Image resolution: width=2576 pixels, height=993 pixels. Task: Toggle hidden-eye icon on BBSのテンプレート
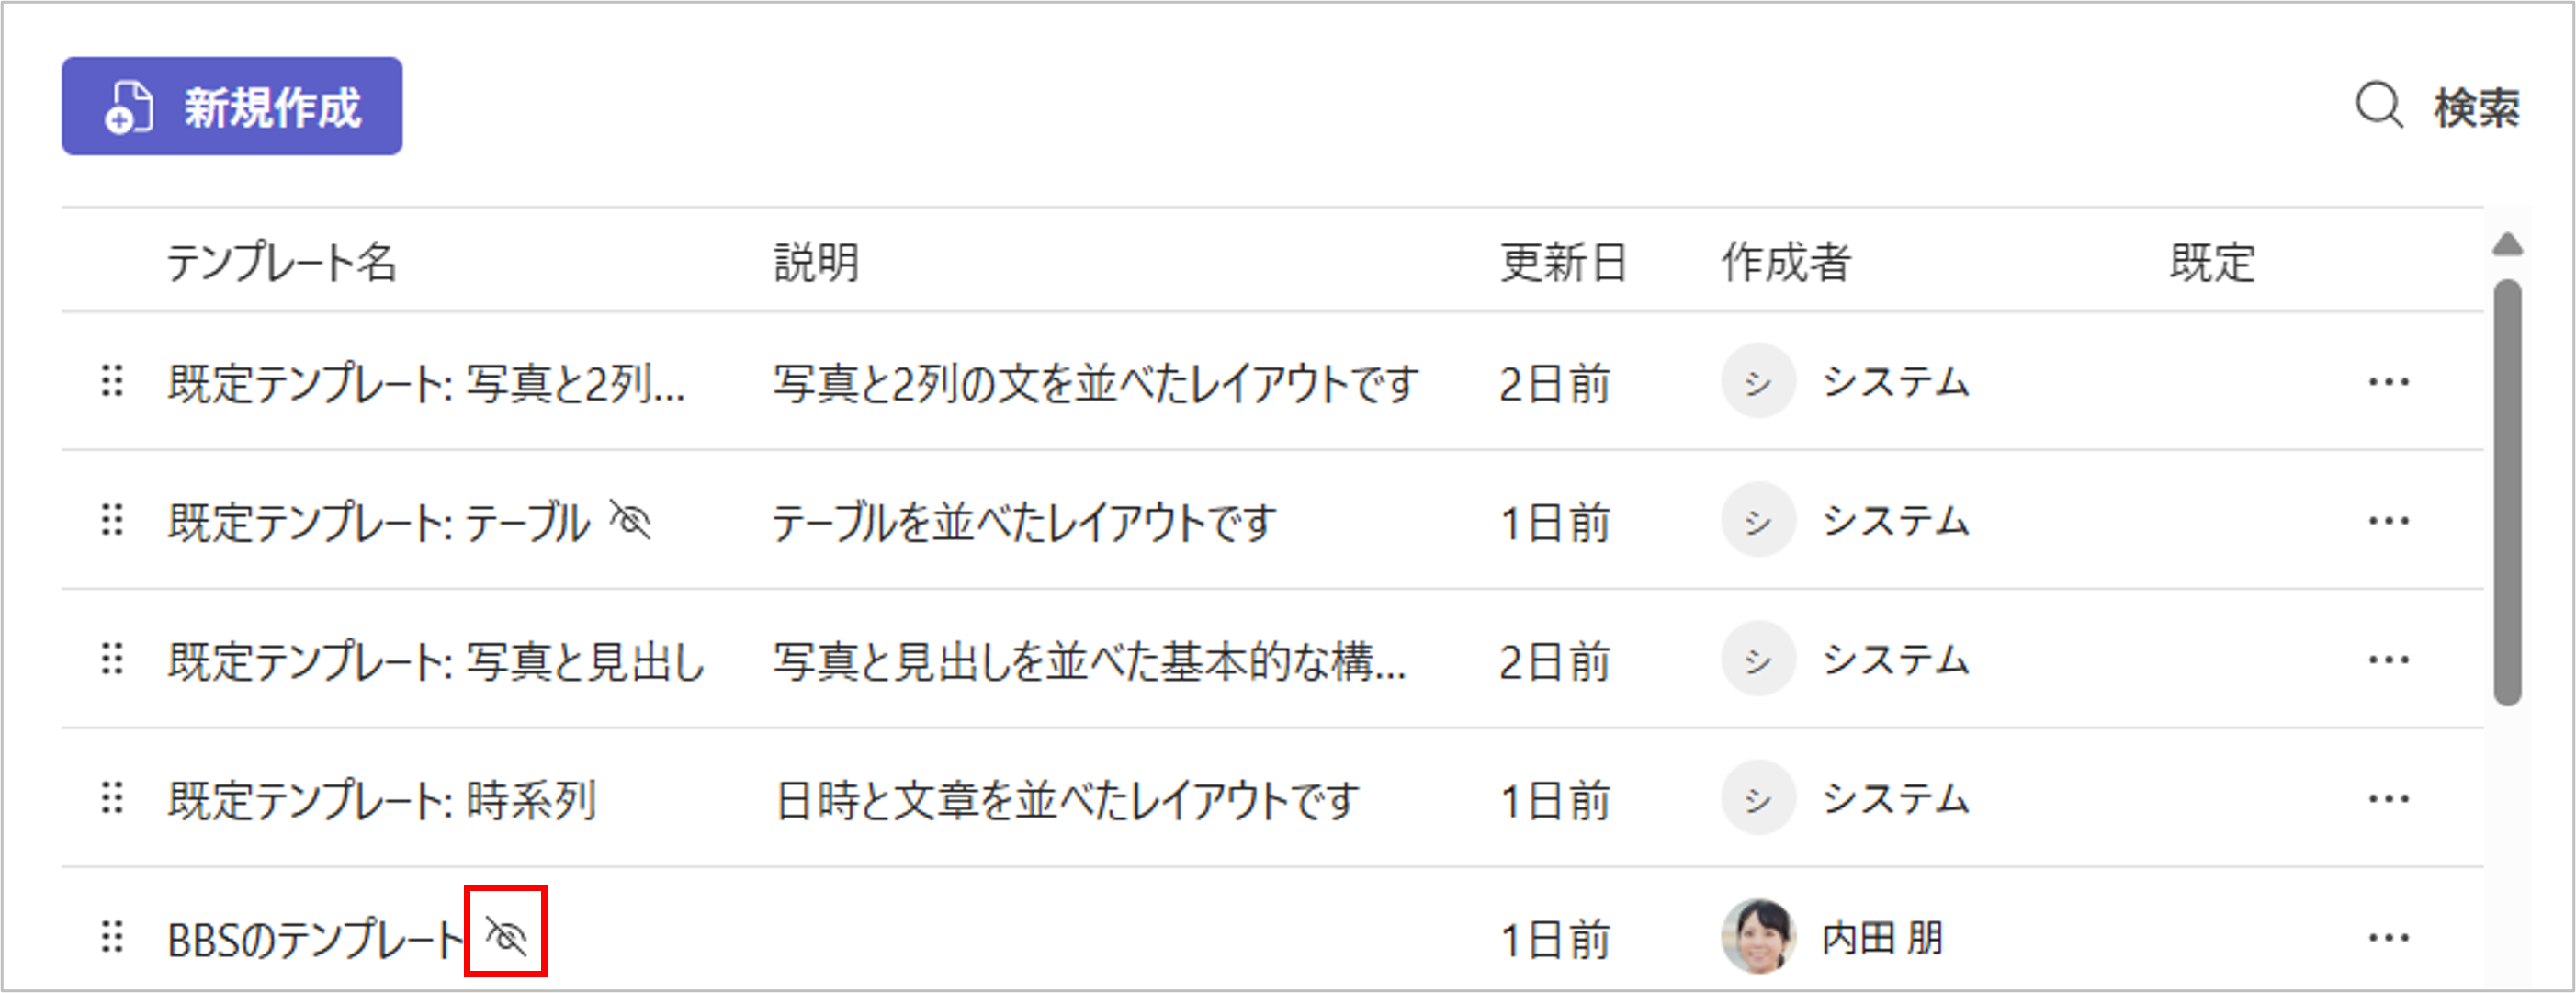point(506,936)
